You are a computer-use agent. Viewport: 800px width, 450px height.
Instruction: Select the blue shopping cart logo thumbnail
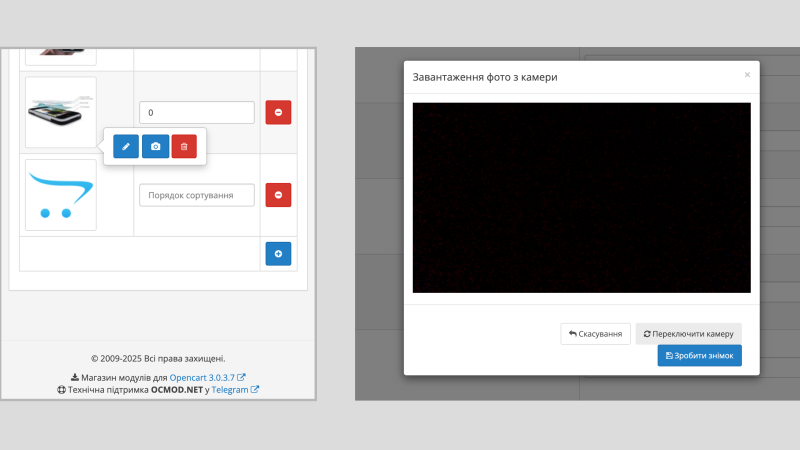(x=61, y=195)
